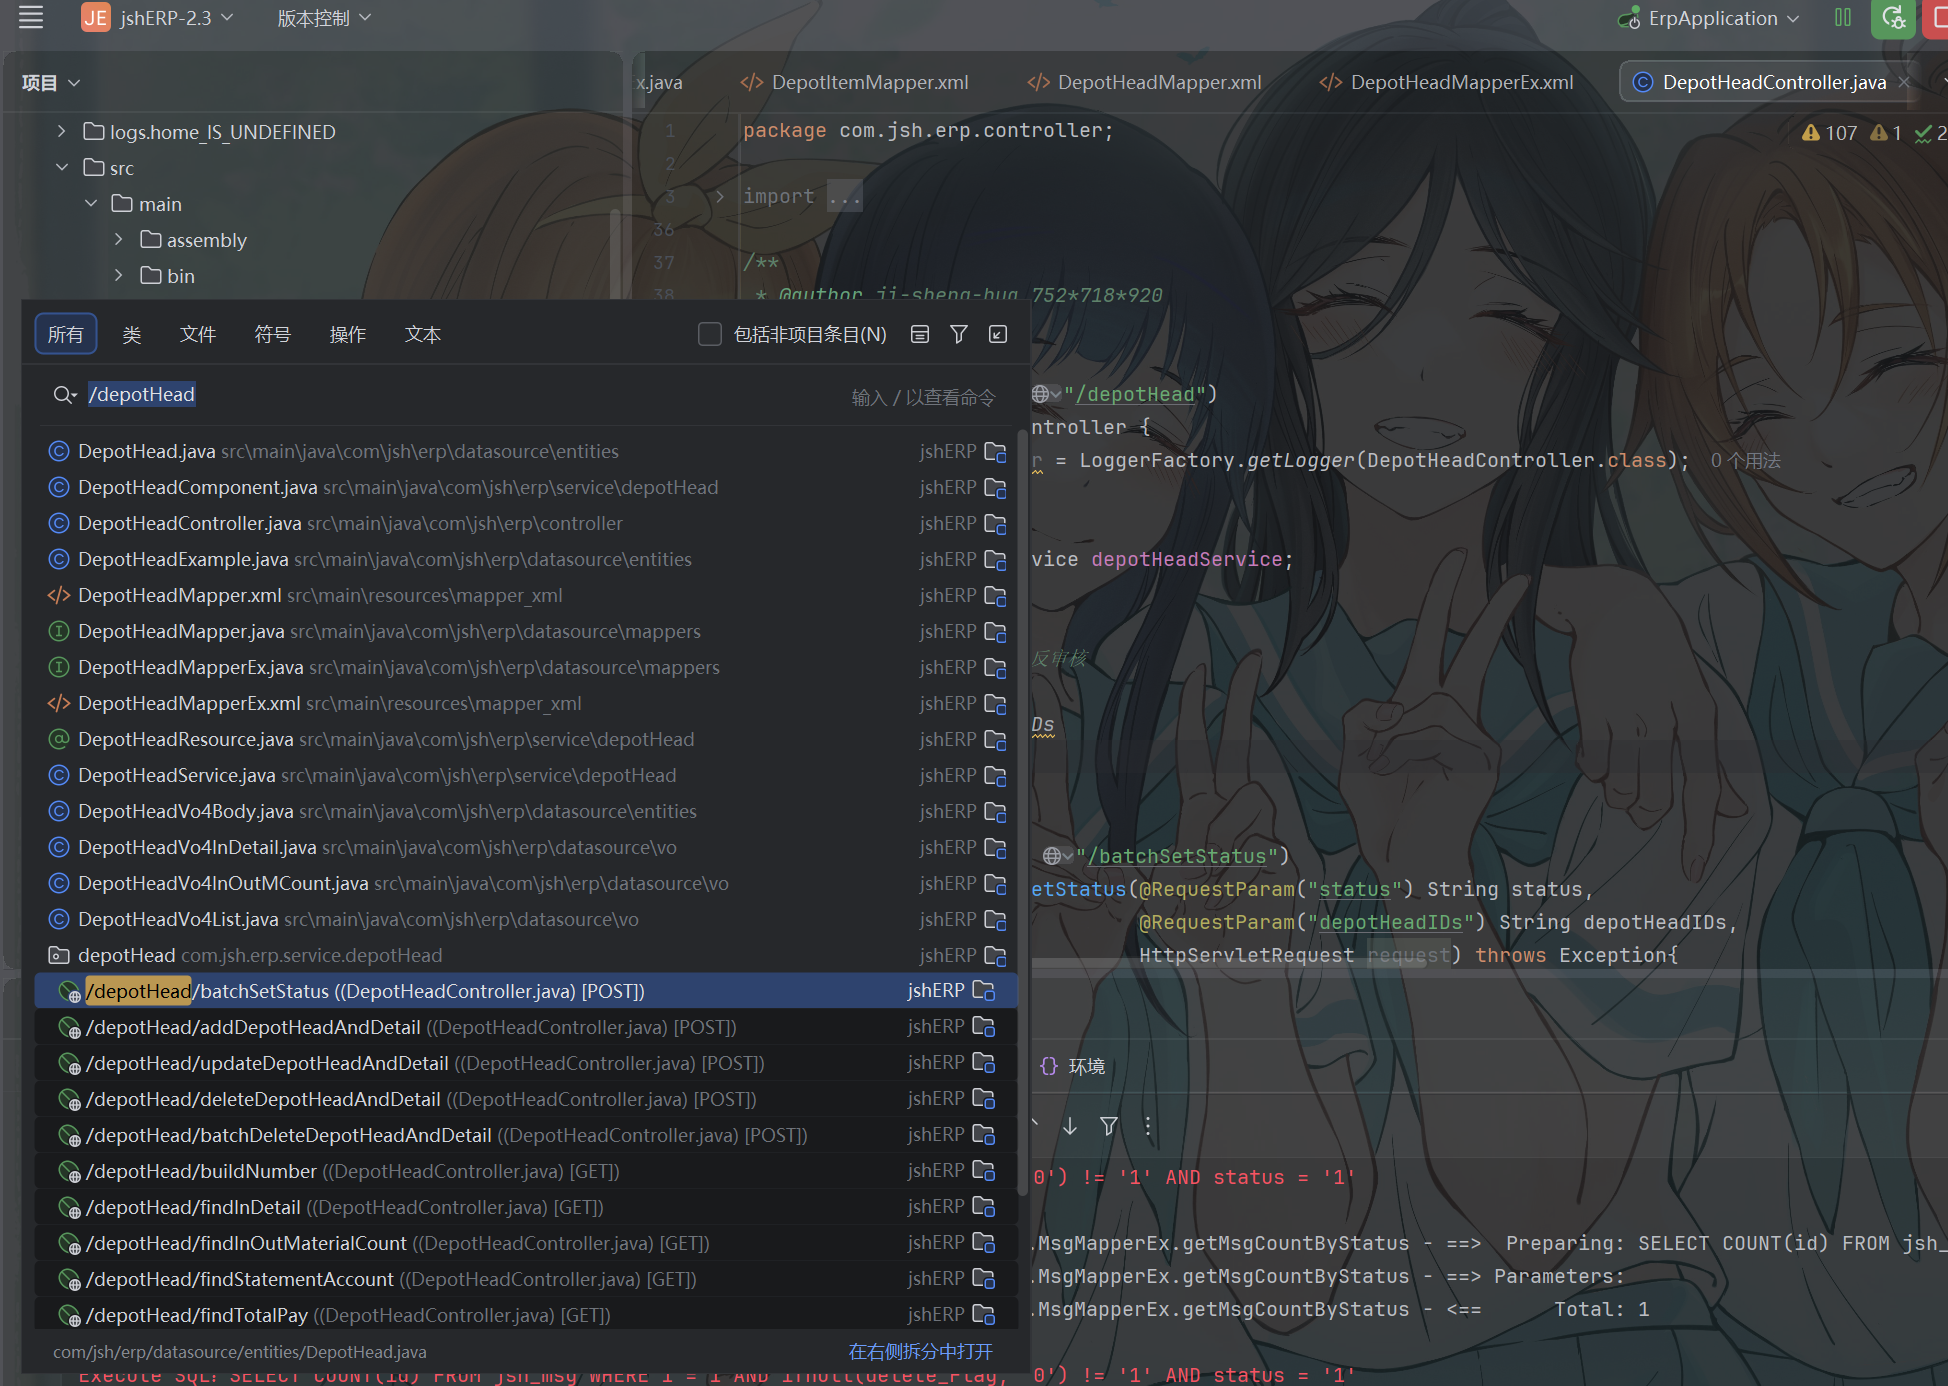Image resolution: width=1948 pixels, height=1386 pixels.
Task: Click the braces icon next to 环境
Action: click(x=1049, y=1066)
